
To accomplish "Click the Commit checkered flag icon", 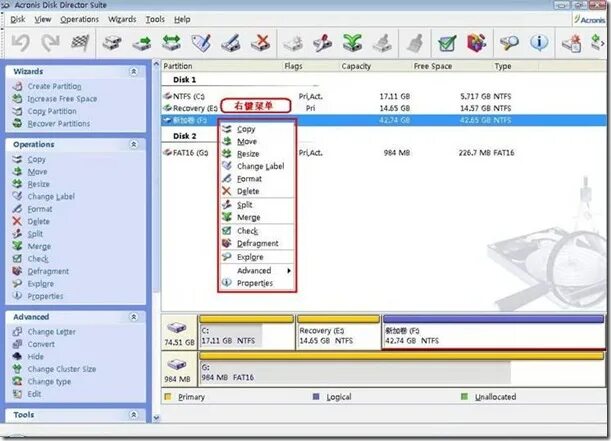I will click(80, 43).
